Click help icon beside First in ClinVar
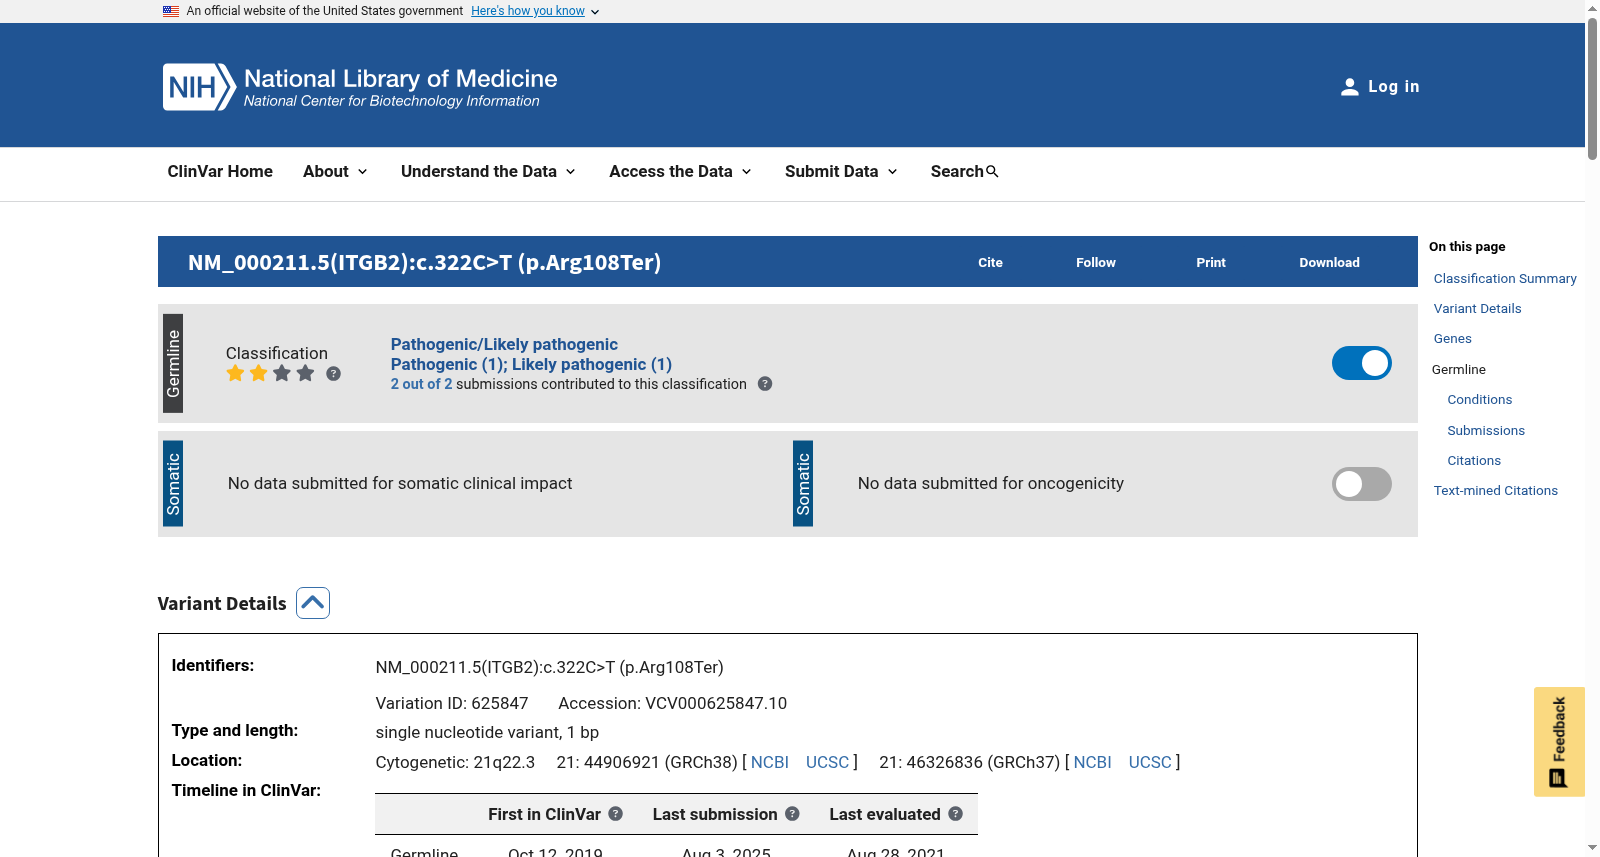 (x=616, y=814)
